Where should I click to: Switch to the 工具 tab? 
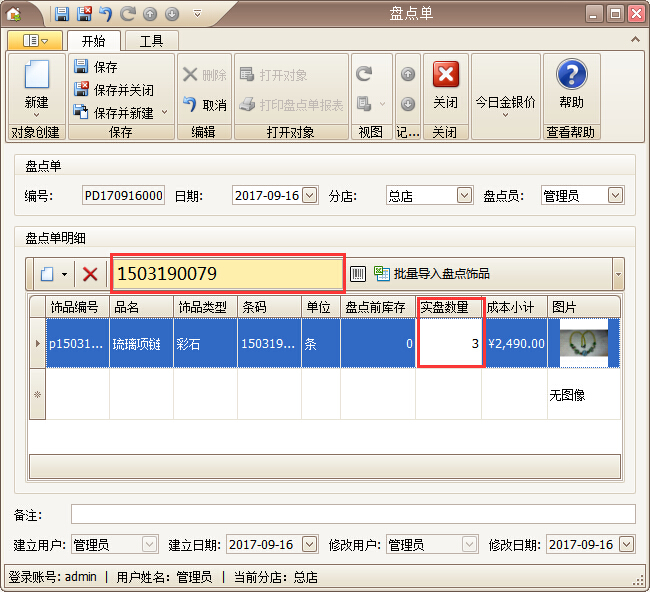(152, 41)
